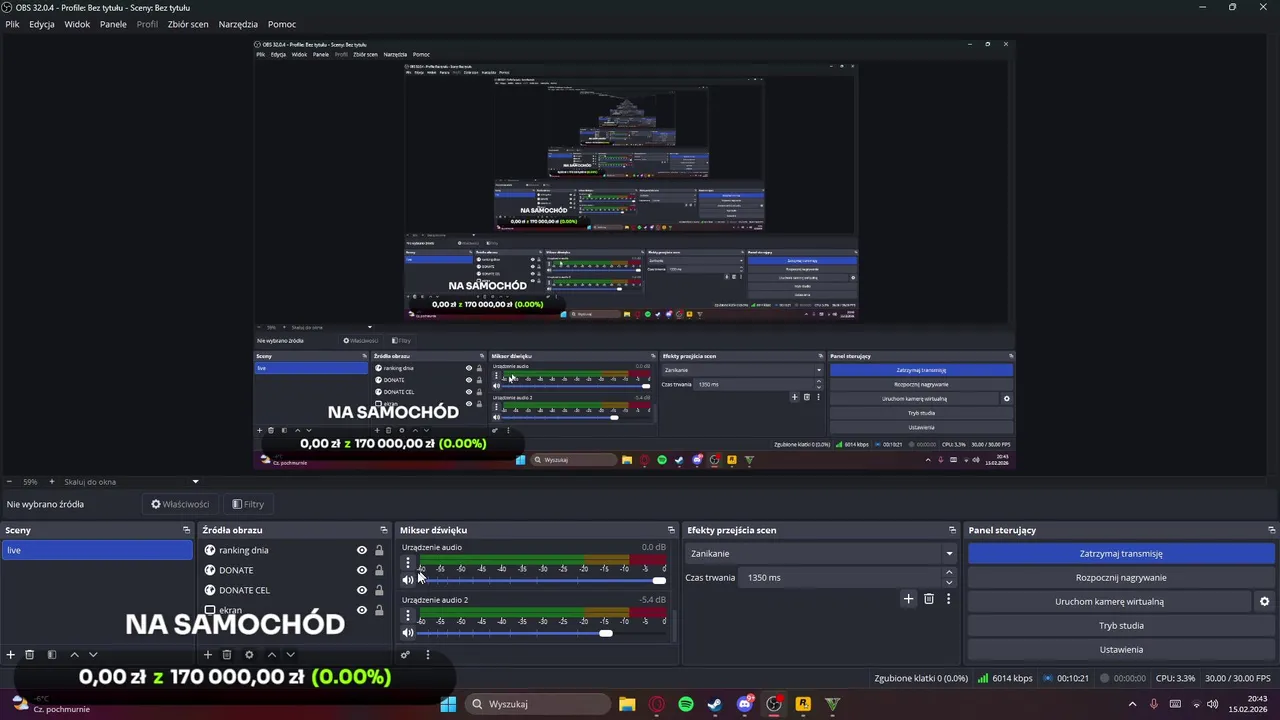Open audio mixer toolbar three-dot menu

point(427,655)
